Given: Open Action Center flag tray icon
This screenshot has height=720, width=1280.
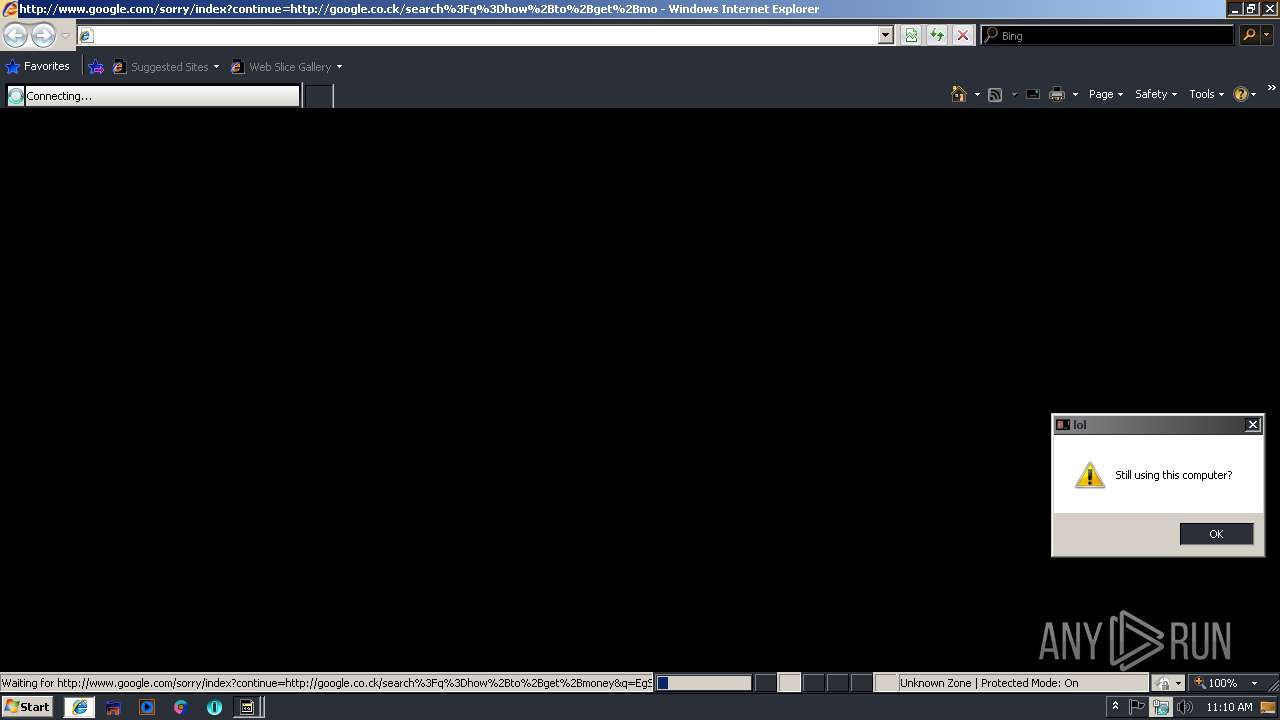Looking at the screenshot, I should point(1137,707).
